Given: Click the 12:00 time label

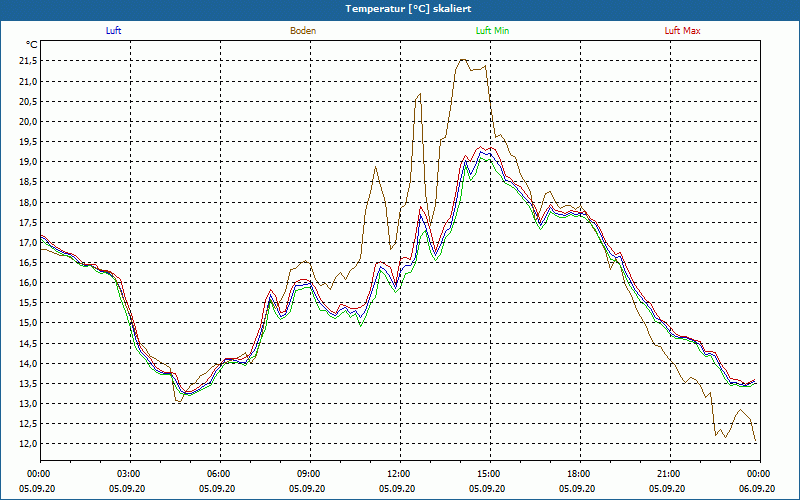Looking at the screenshot, I should 400,474.
